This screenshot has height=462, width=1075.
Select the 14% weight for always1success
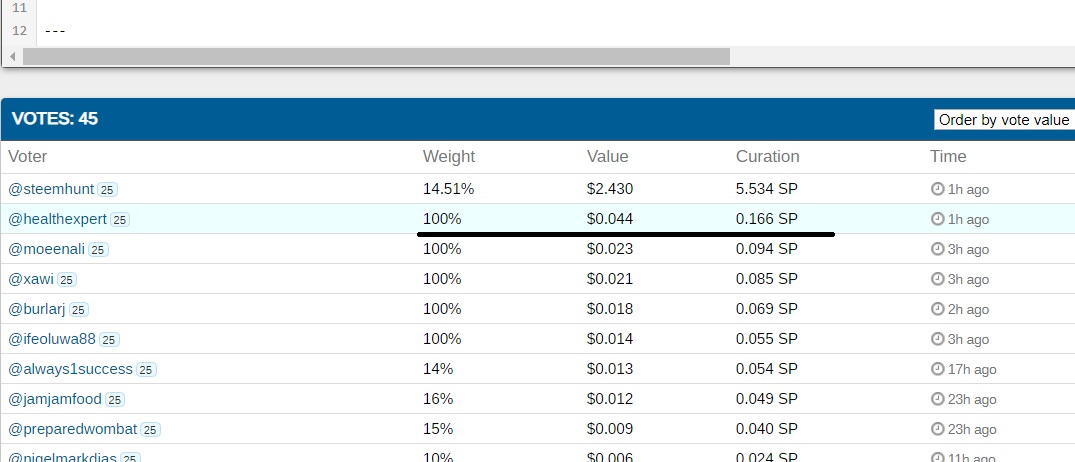(x=438, y=369)
